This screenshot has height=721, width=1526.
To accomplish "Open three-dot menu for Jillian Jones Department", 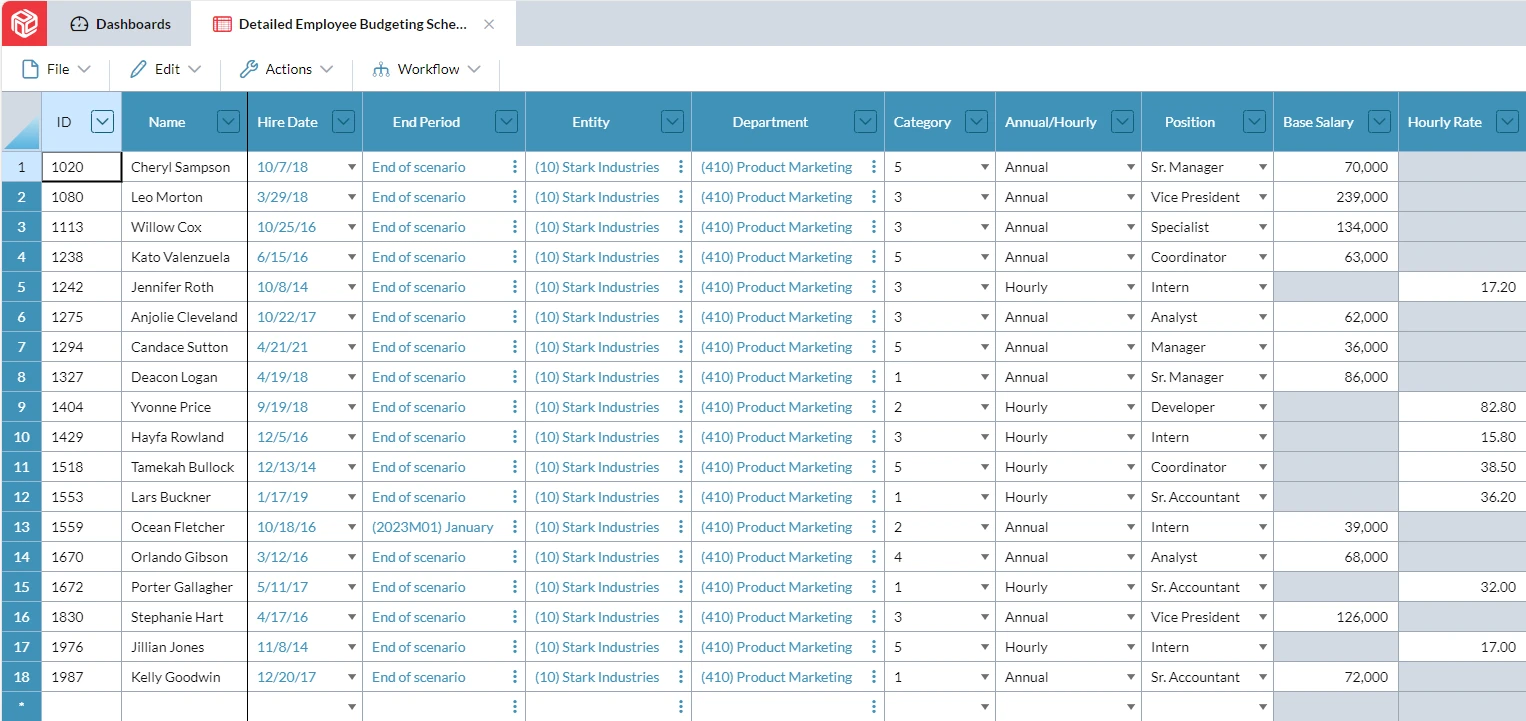I will [x=874, y=647].
